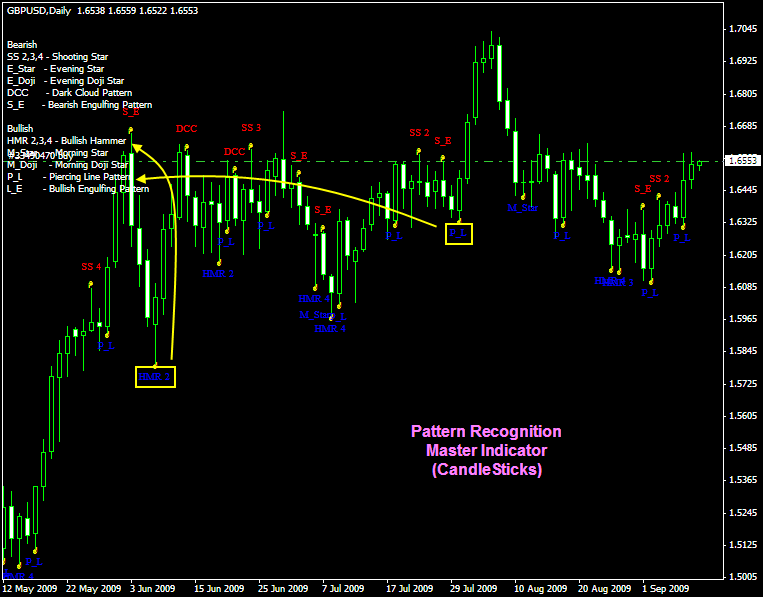This screenshot has height=597, width=763.
Task: Click the 1.6445 price axis label
Action: pyautogui.click(x=742, y=190)
